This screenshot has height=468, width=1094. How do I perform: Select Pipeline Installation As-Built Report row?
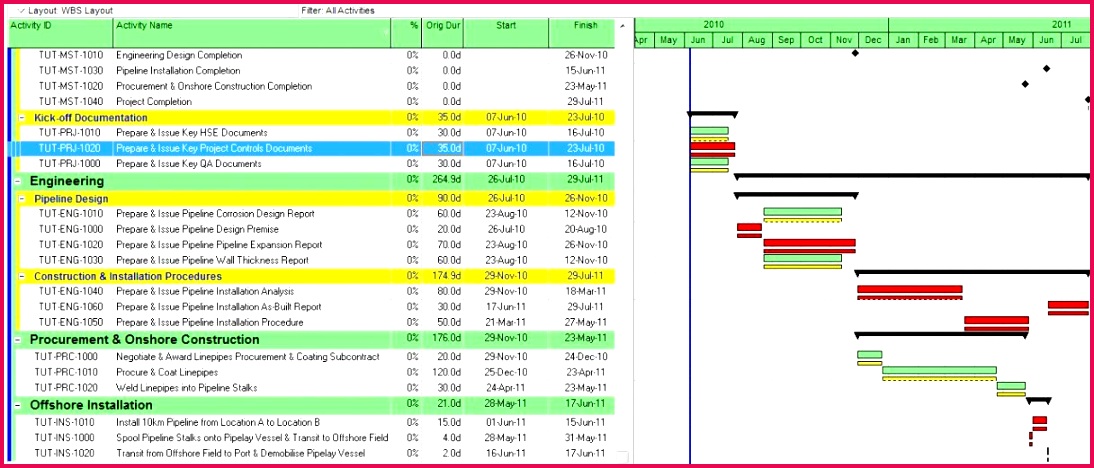point(318,307)
